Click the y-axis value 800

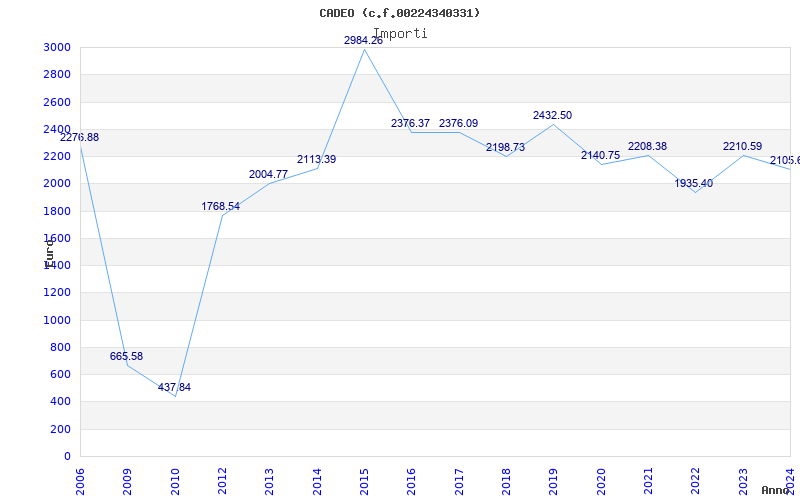pyautogui.click(x=60, y=347)
